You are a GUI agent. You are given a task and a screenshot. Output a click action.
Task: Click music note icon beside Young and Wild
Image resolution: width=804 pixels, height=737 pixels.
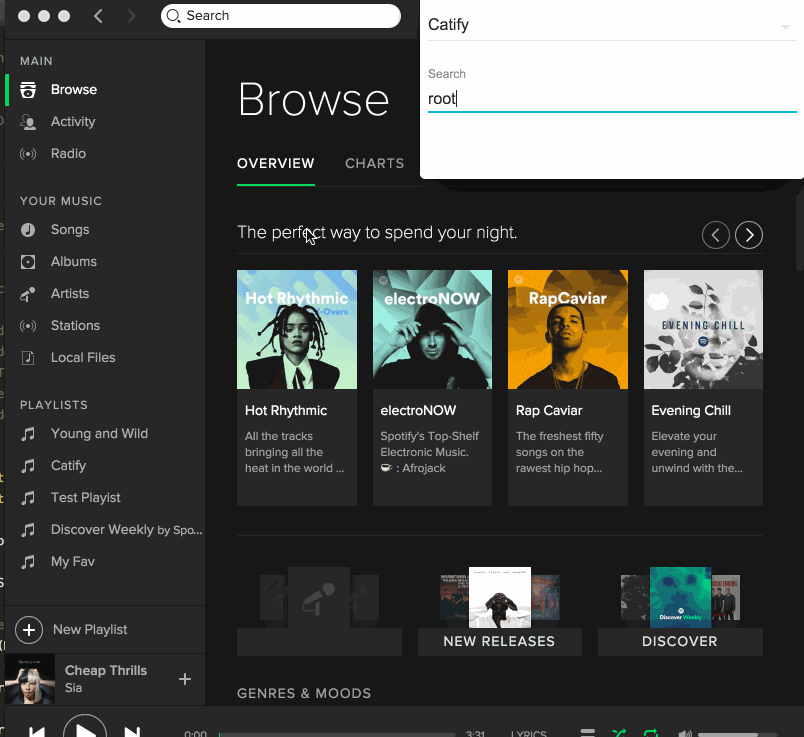[28, 434]
